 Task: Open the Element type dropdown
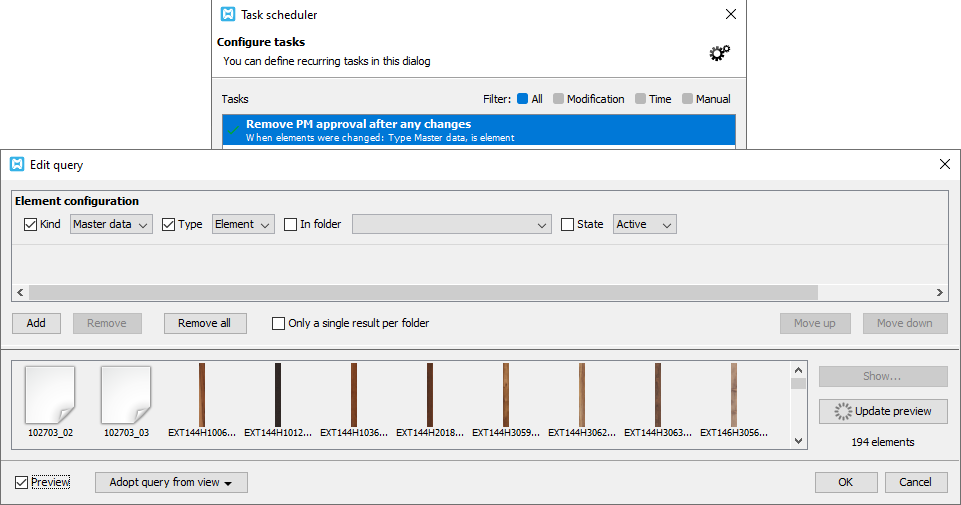click(243, 224)
